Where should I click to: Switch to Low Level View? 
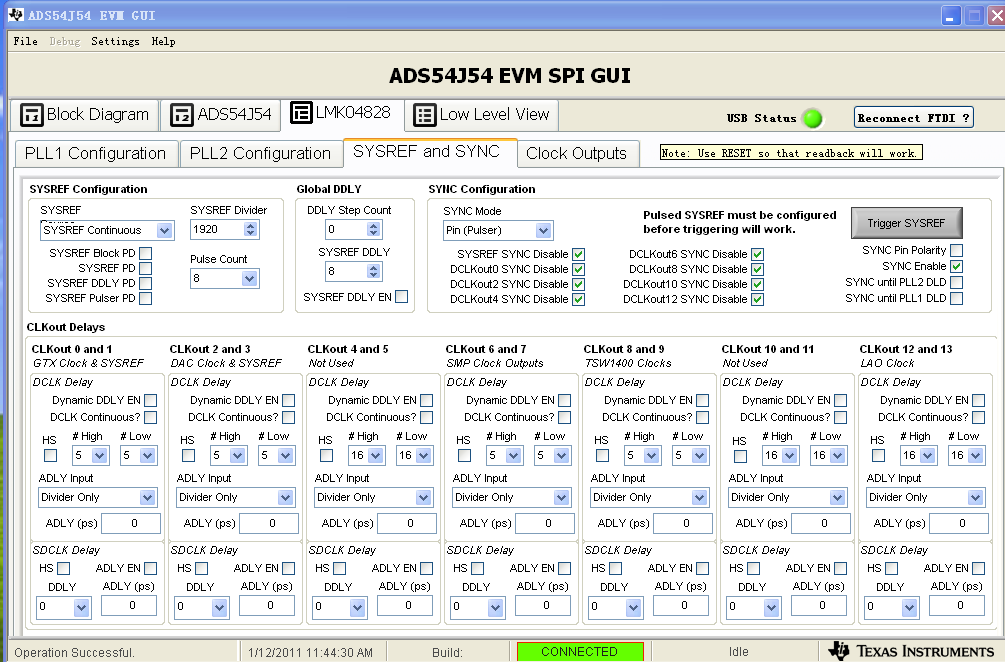(480, 114)
